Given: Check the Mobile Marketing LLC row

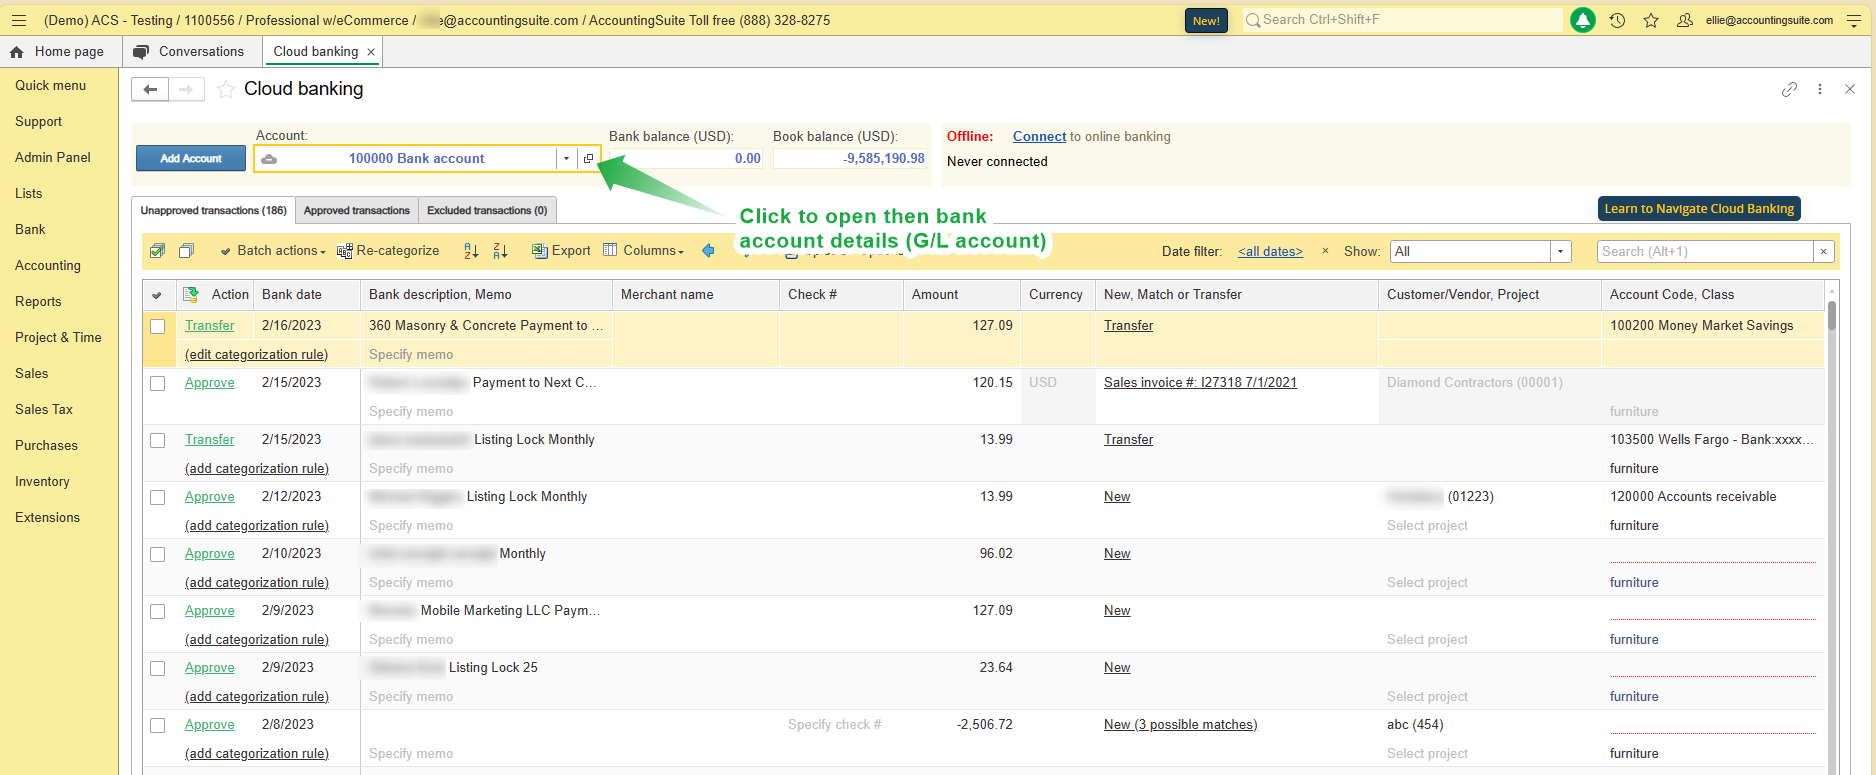Looking at the screenshot, I should tap(157, 611).
